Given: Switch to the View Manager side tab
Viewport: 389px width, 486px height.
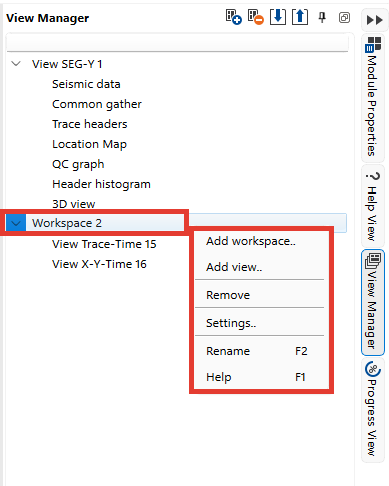Looking at the screenshot, I should [373, 302].
